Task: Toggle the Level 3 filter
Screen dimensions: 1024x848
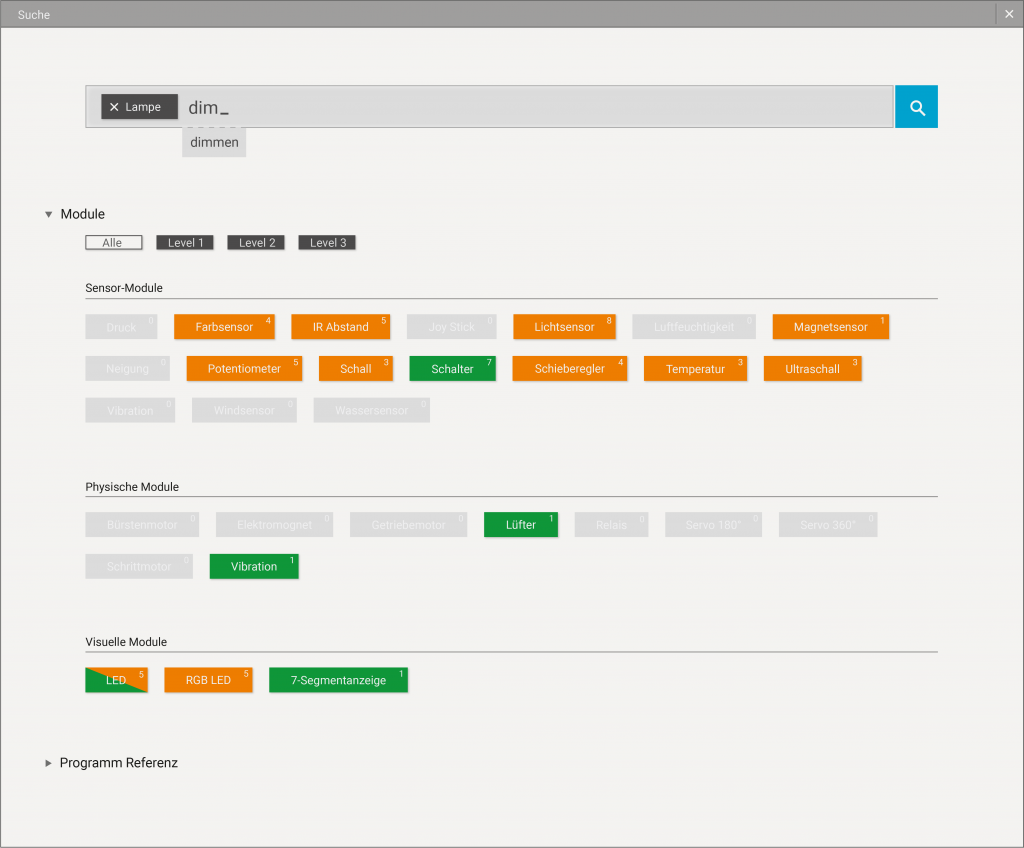Action: tap(327, 242)
